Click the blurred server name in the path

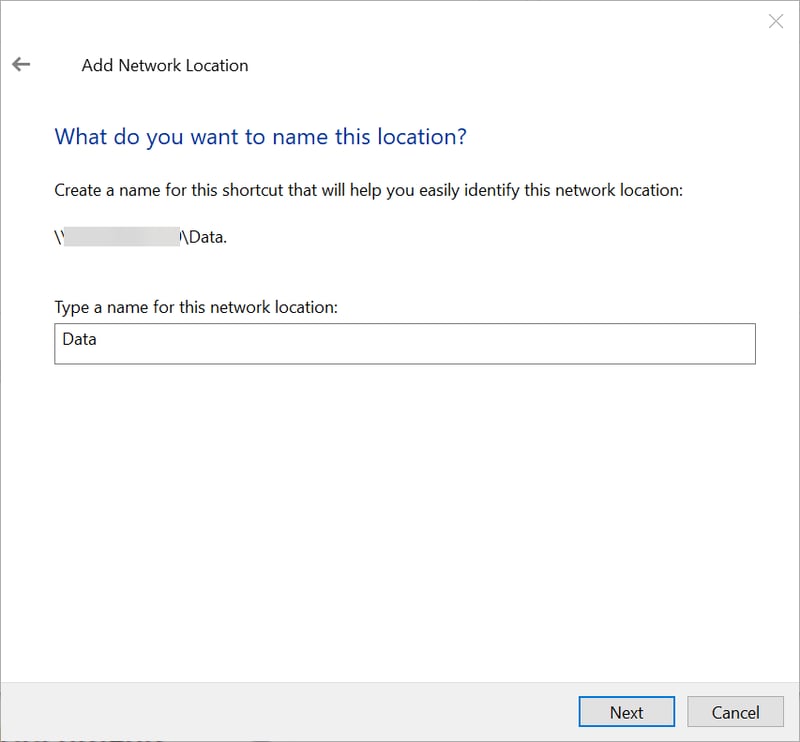pos(120,238)
